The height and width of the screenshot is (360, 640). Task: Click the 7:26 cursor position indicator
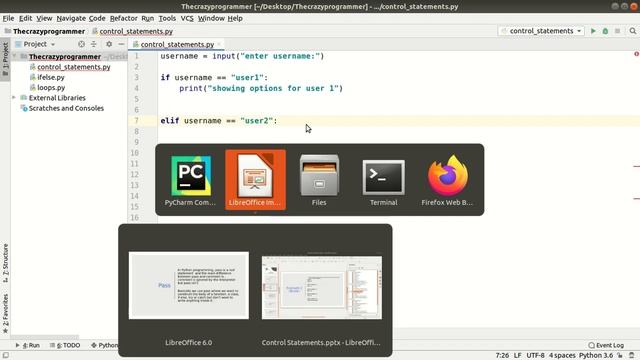(x=502, y=356)
